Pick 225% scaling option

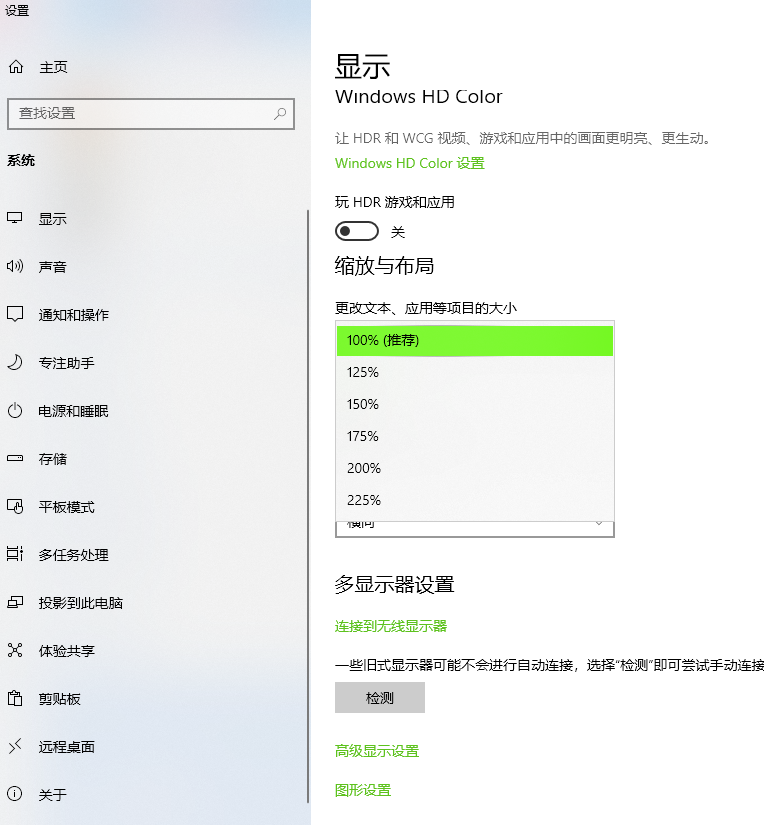[x=475, y=500]
